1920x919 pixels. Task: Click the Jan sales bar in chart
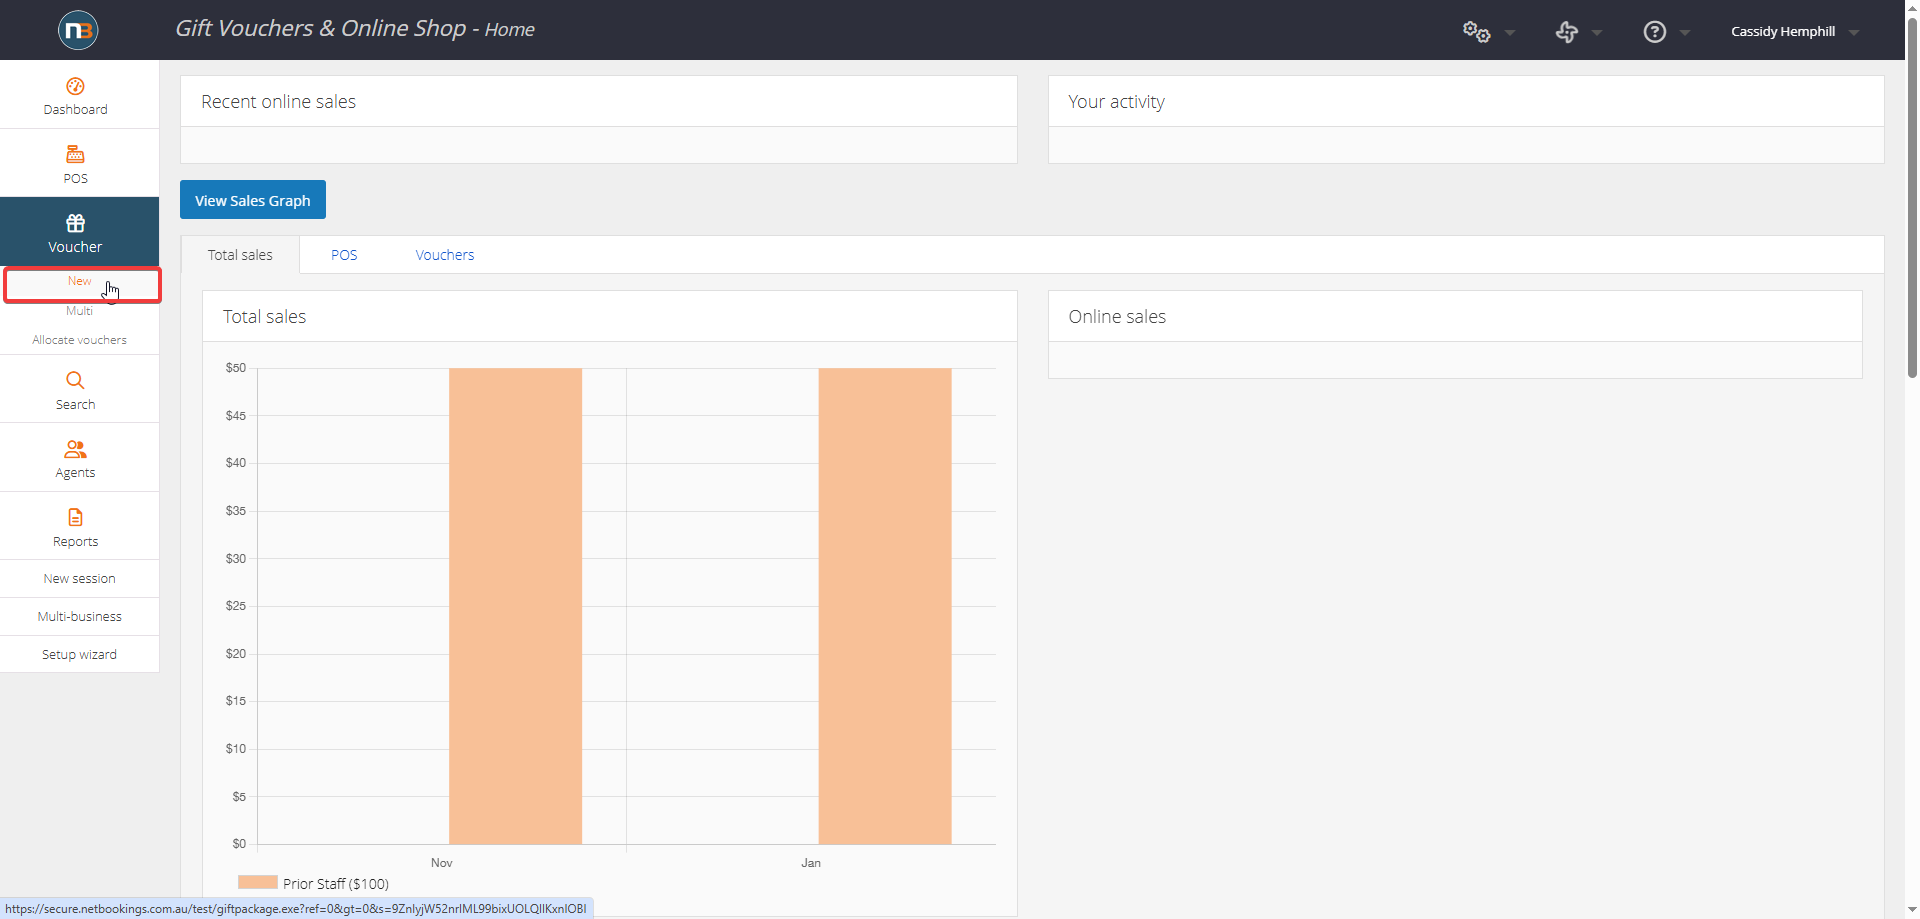tap(885, 606)
